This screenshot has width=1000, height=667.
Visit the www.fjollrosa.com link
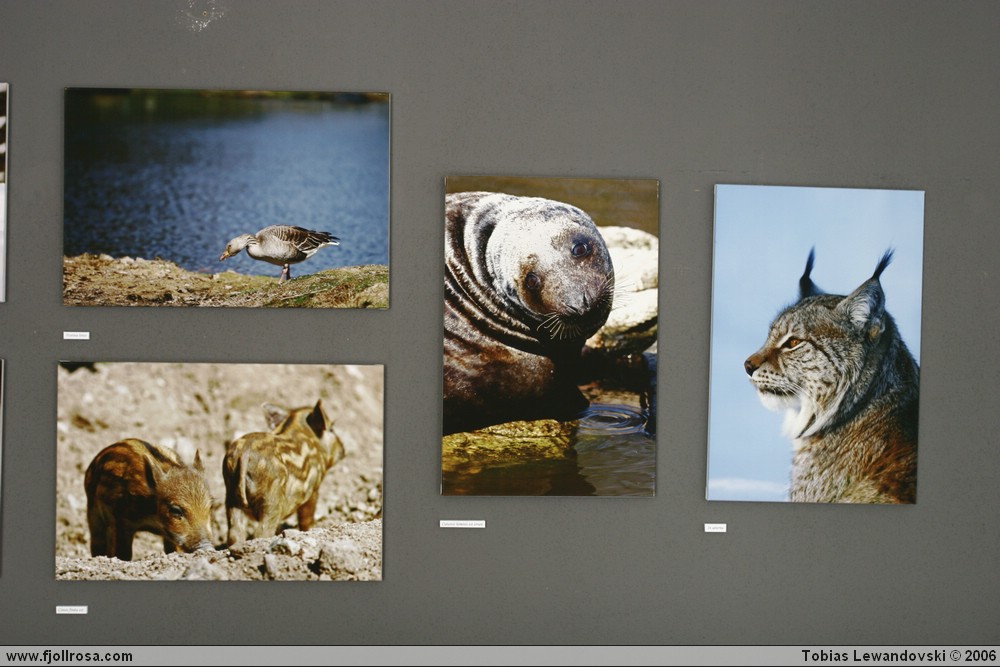(x=69, y=656)
